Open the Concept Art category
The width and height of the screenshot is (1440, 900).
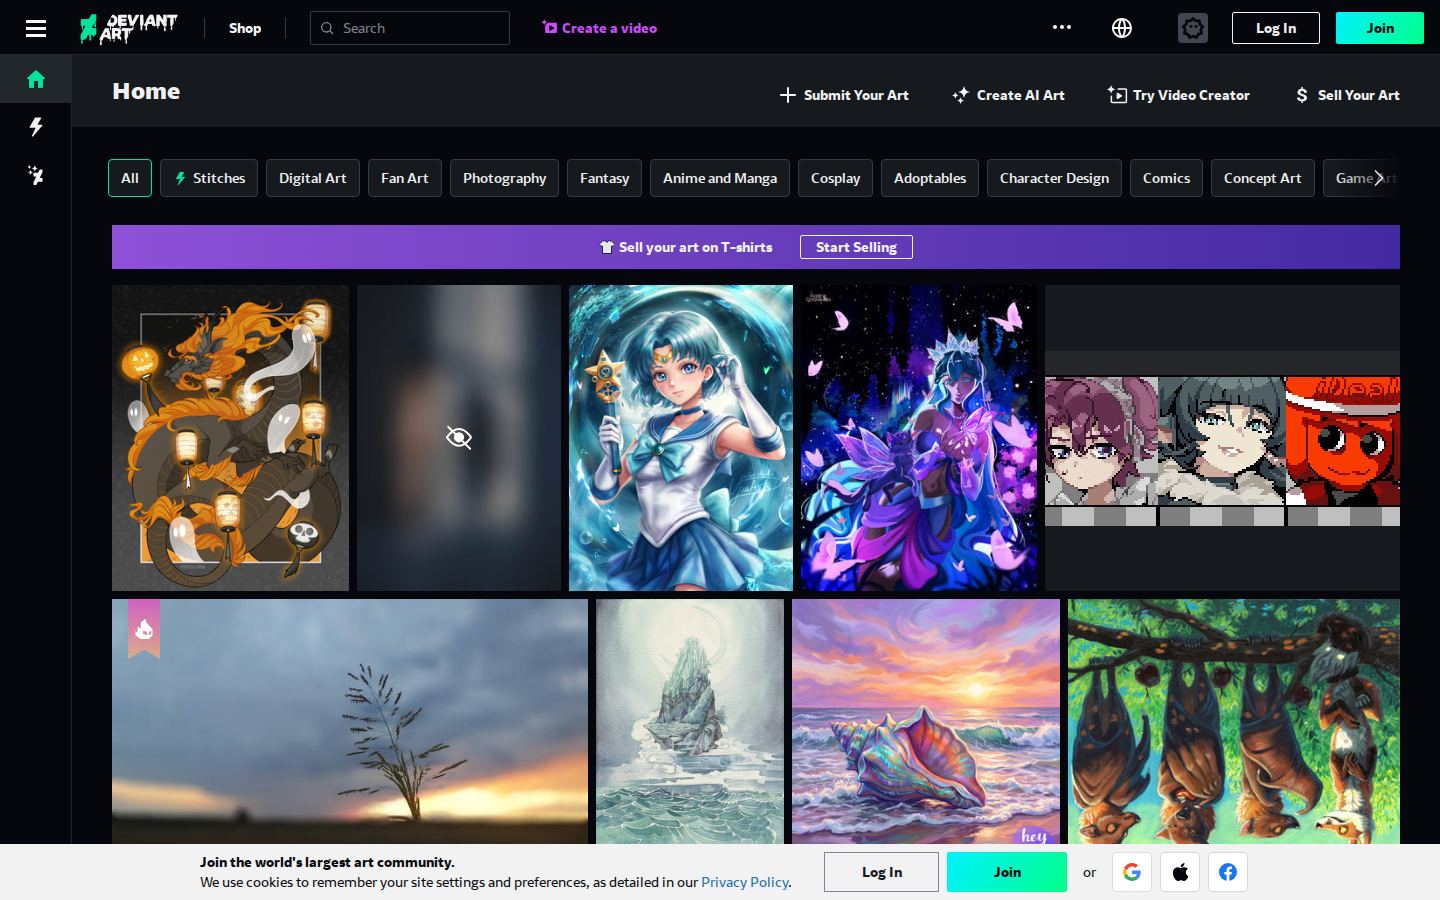point(1263,178)
